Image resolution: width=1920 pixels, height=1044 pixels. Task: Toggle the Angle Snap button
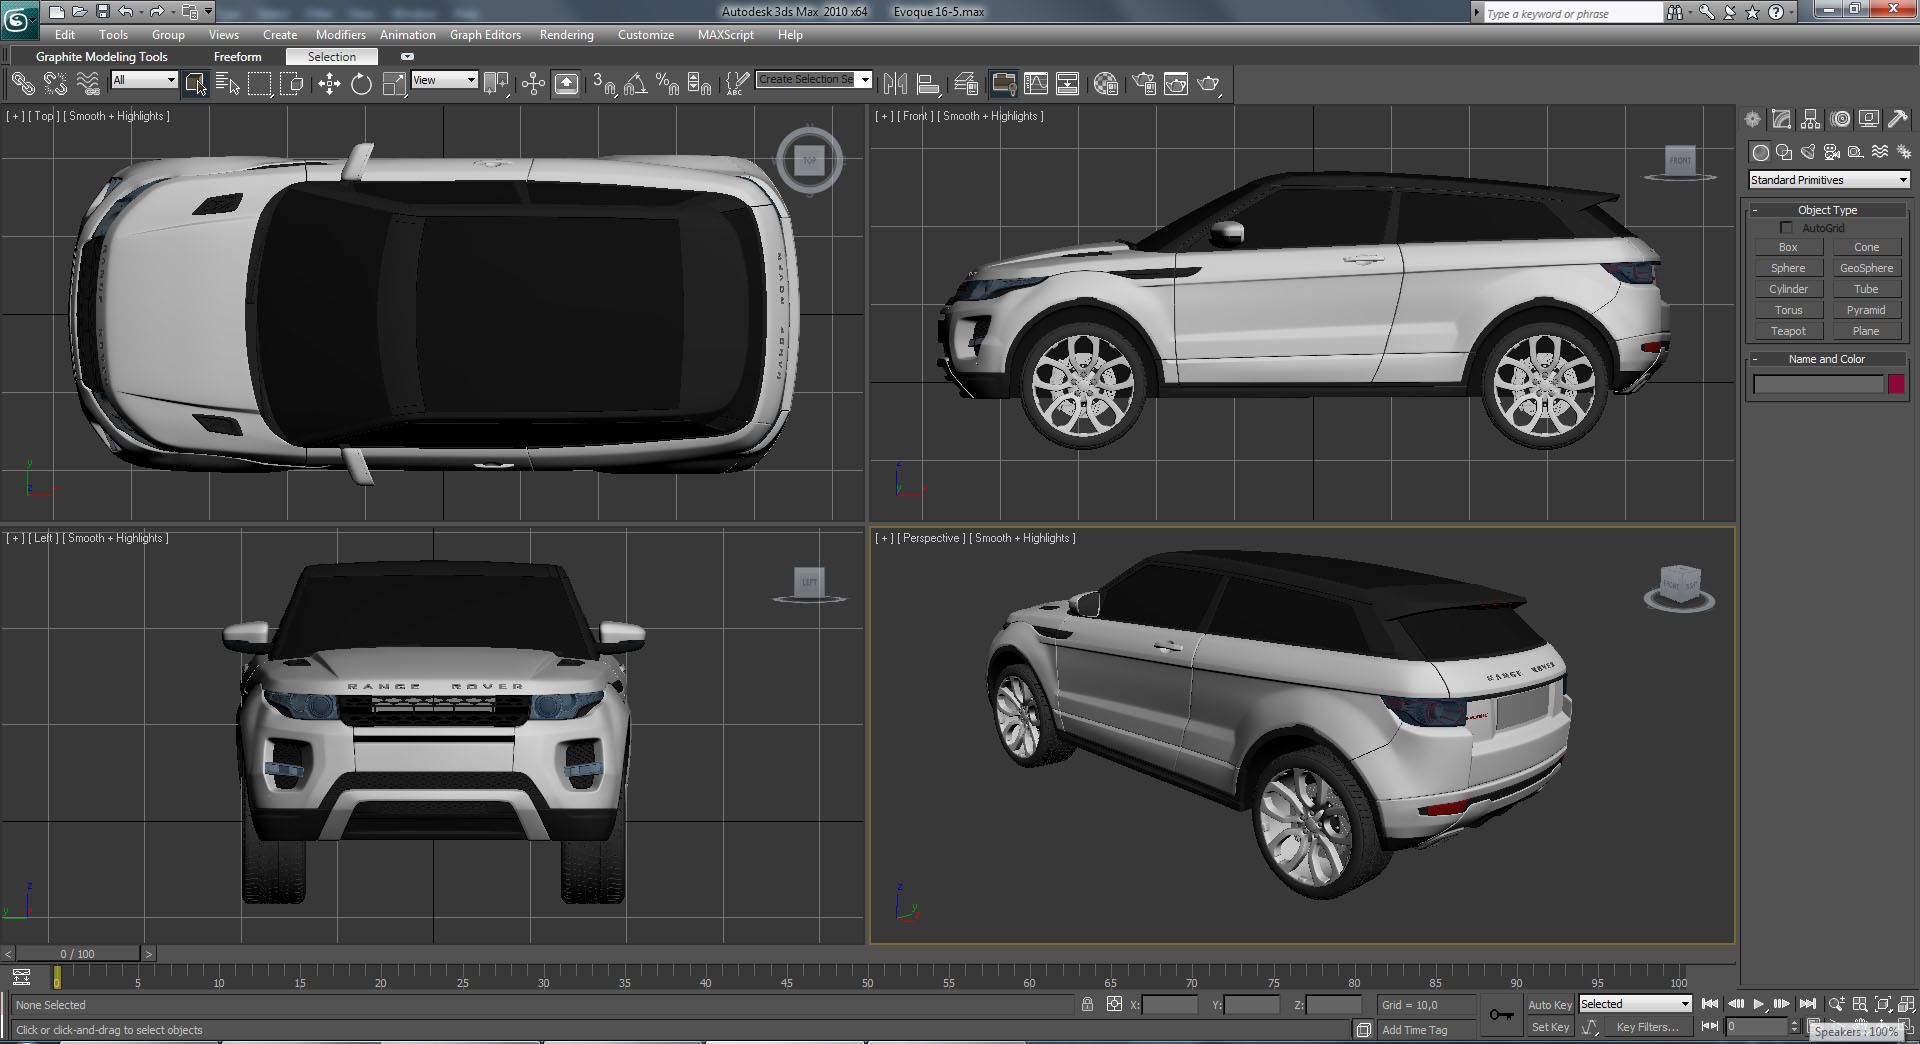[x=635, y=84]
